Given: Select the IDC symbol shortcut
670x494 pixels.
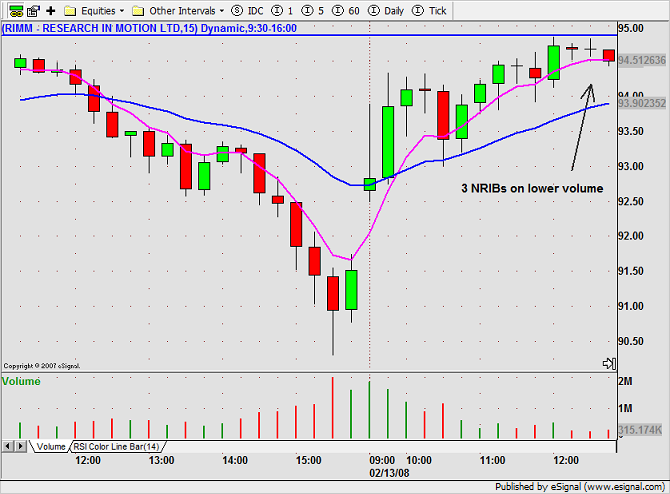Looking at the screenshot, I should tap(247, 11).
